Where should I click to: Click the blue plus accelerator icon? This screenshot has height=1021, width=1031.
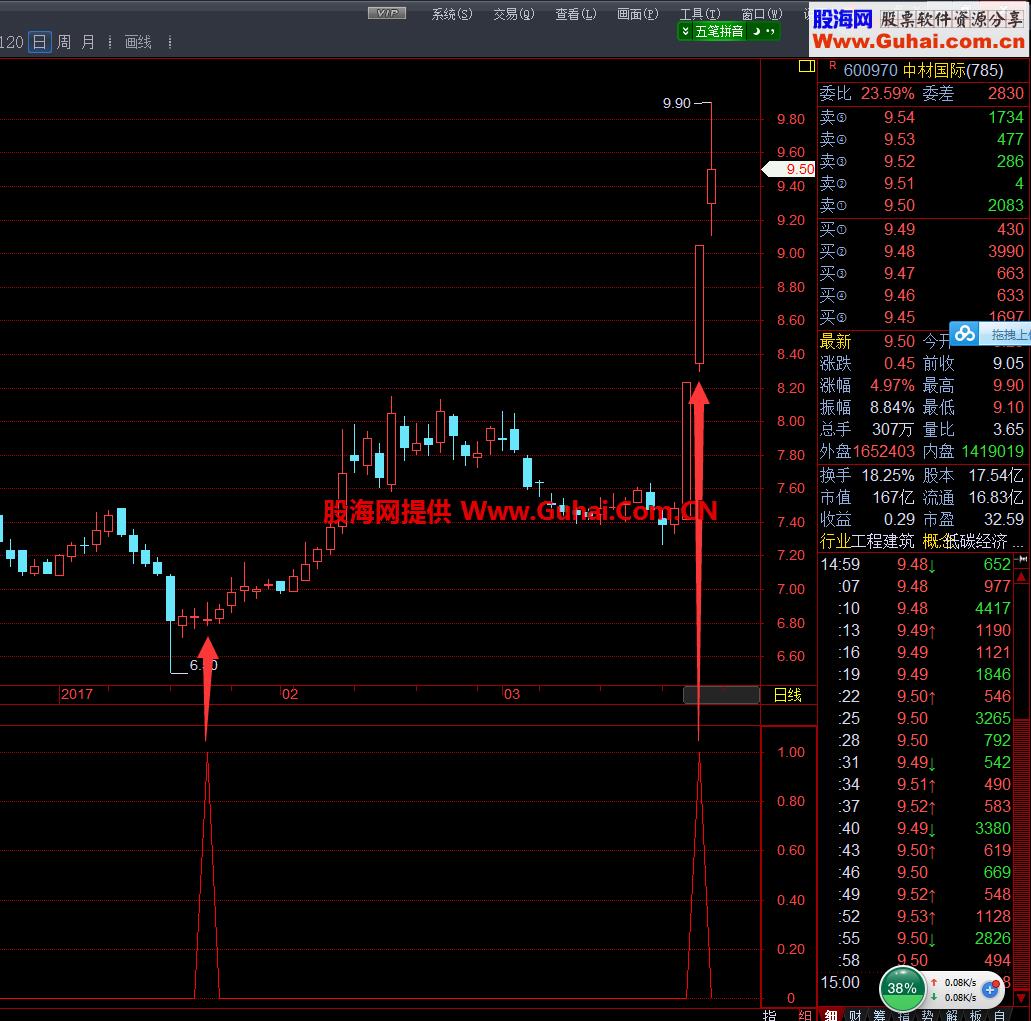pos(990,990)
